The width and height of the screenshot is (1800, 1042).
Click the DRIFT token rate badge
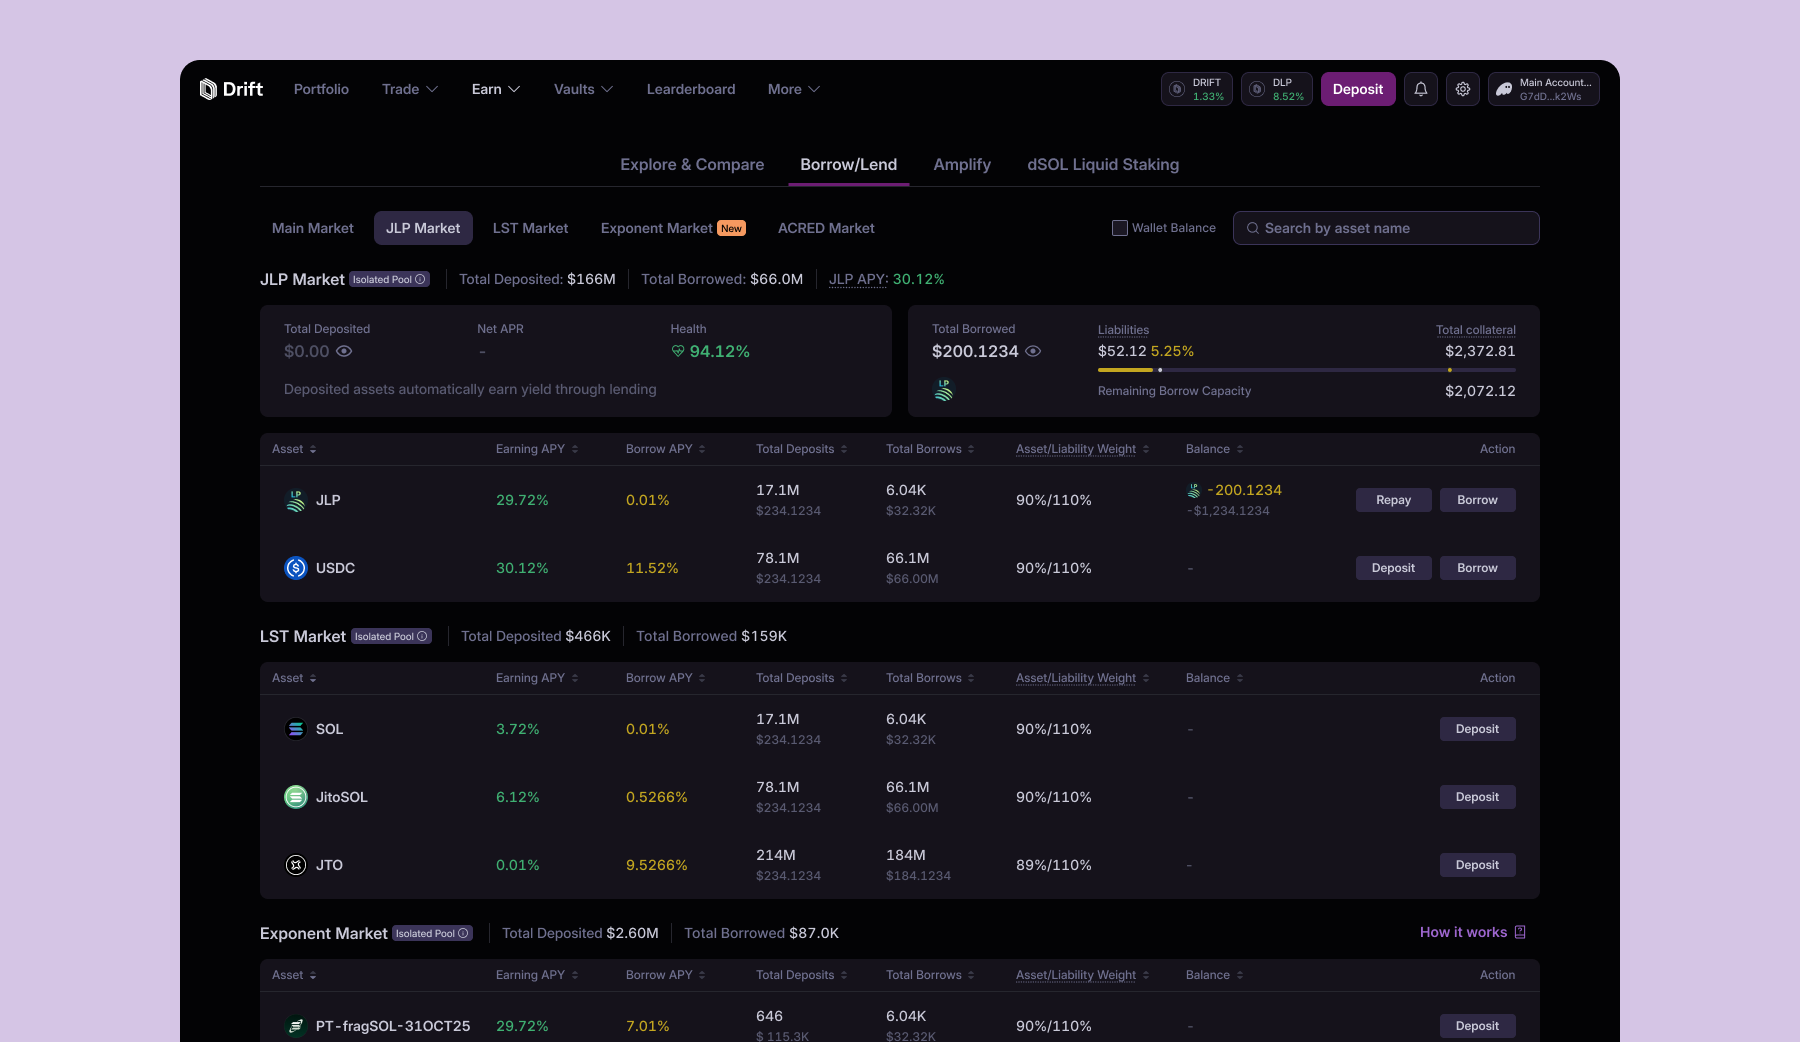pos(1197,89)
